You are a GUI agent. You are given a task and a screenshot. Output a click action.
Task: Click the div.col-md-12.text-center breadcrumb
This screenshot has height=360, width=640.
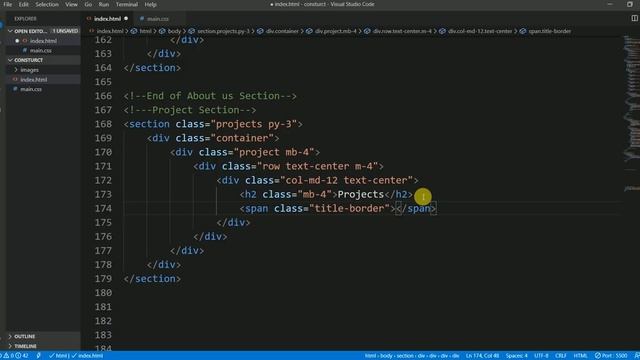pyautogui.click(x=480, y=31)
